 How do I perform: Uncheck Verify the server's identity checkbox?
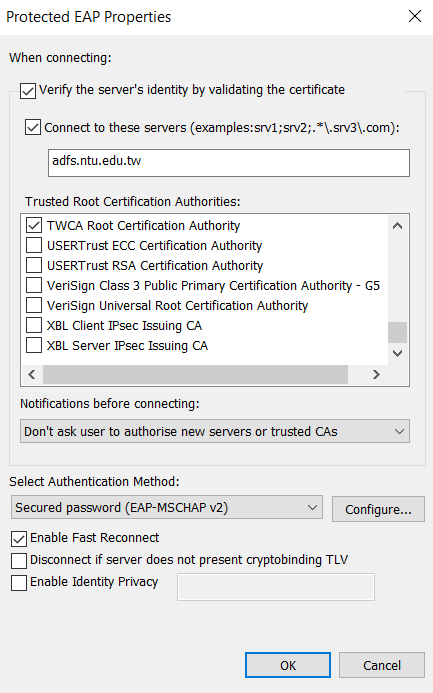point(28,91)
